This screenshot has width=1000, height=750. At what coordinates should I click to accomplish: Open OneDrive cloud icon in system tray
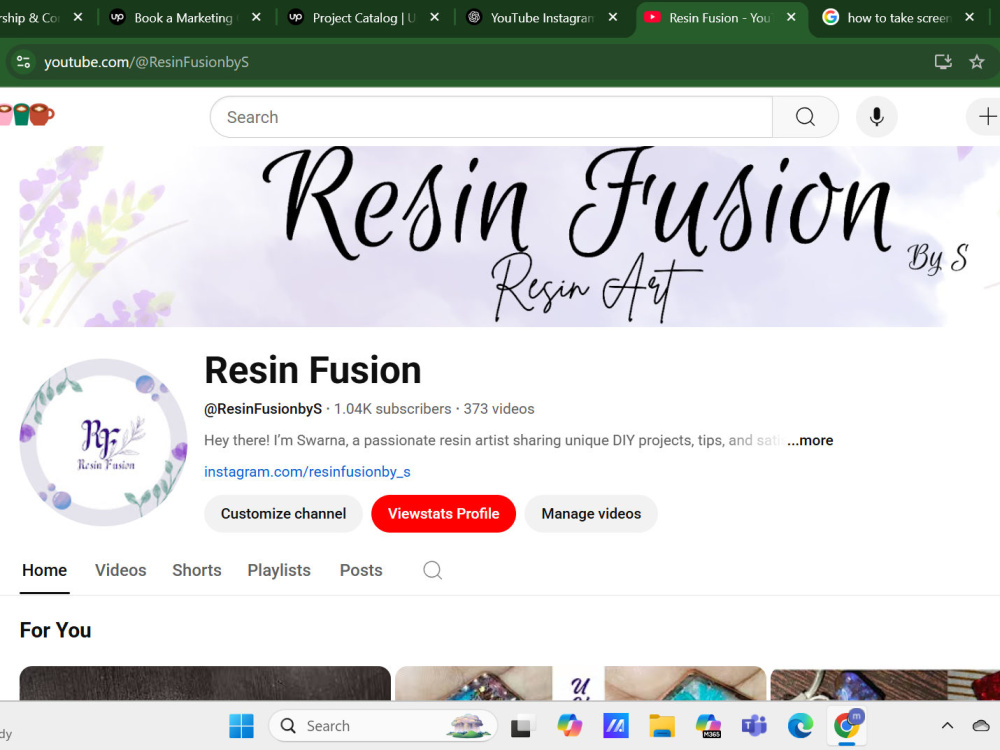981,726
